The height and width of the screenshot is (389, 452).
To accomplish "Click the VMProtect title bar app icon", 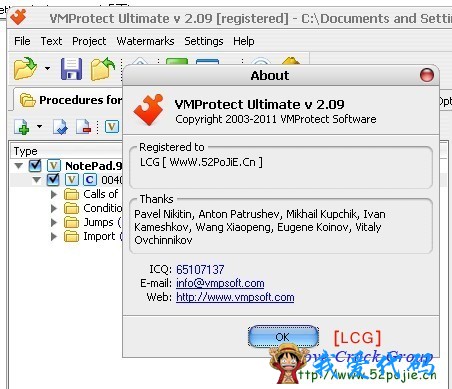I will [x=18, y=17].
